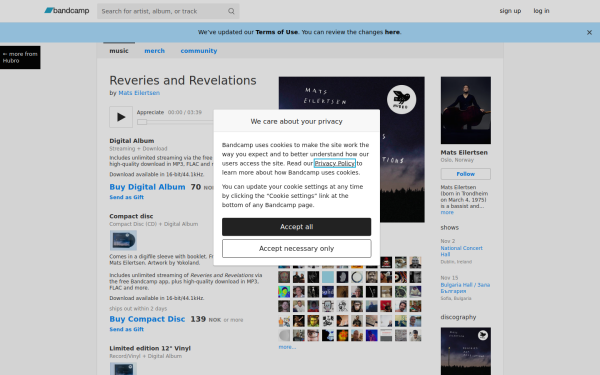
Task: Show more supporters via 'more...' link
Action: pos(287,347)
